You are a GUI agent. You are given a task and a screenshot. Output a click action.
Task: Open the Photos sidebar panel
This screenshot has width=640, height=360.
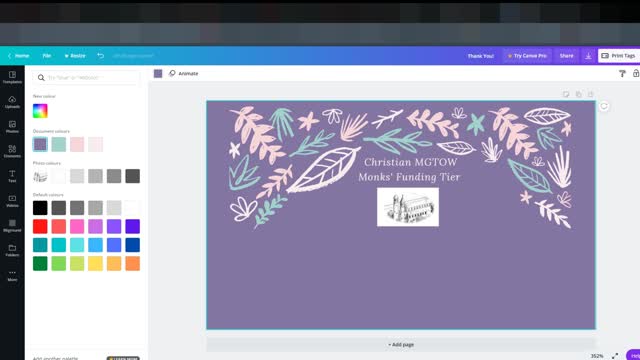click(x=12, y=127)
